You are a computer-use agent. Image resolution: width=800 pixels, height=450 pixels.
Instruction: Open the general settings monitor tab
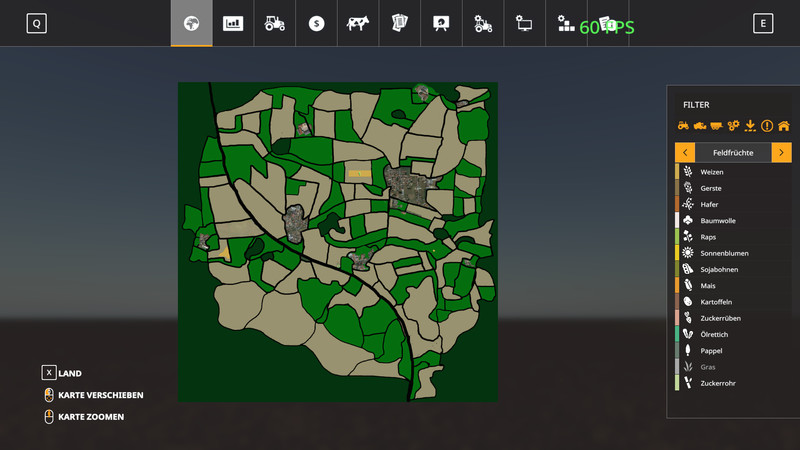(x=524, y=23)
